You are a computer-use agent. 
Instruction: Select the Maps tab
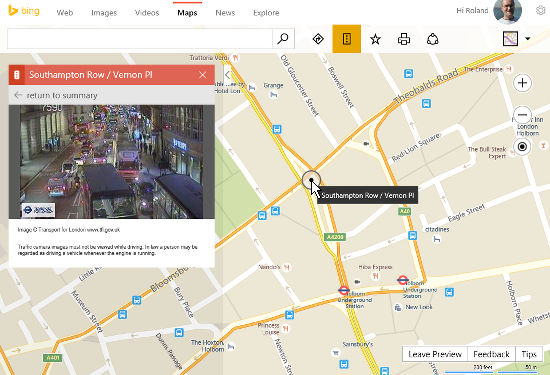point(187,13)
